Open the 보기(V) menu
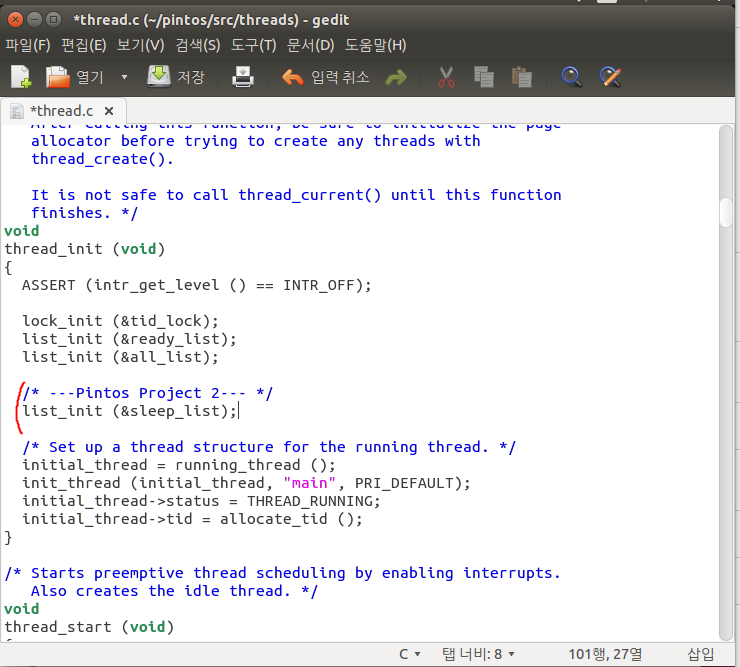The width and height of the screenshot is (740, 667). 141,45
